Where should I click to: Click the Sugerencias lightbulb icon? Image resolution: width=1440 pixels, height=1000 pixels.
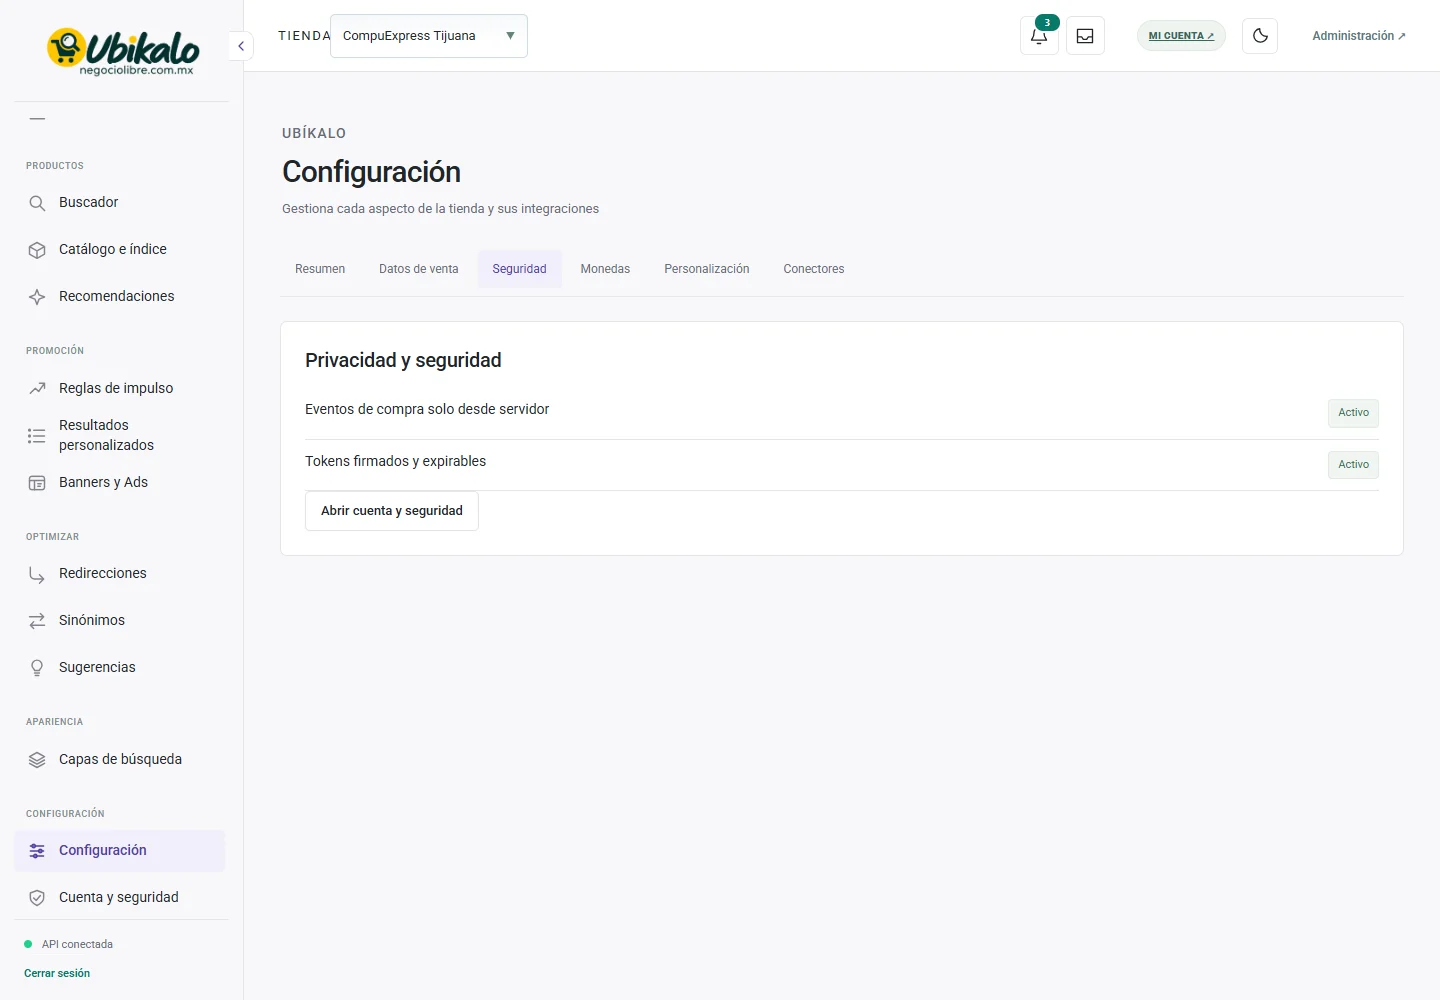tap(37, 668)
